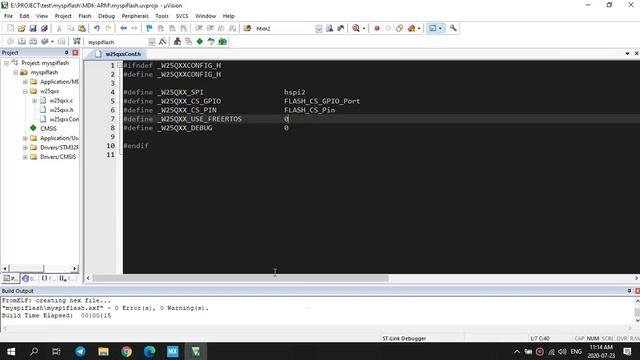Click the Build target toolbar icon
Image resolution: width=640 pixels, height=360 pixels.
(x=22, y=42)
